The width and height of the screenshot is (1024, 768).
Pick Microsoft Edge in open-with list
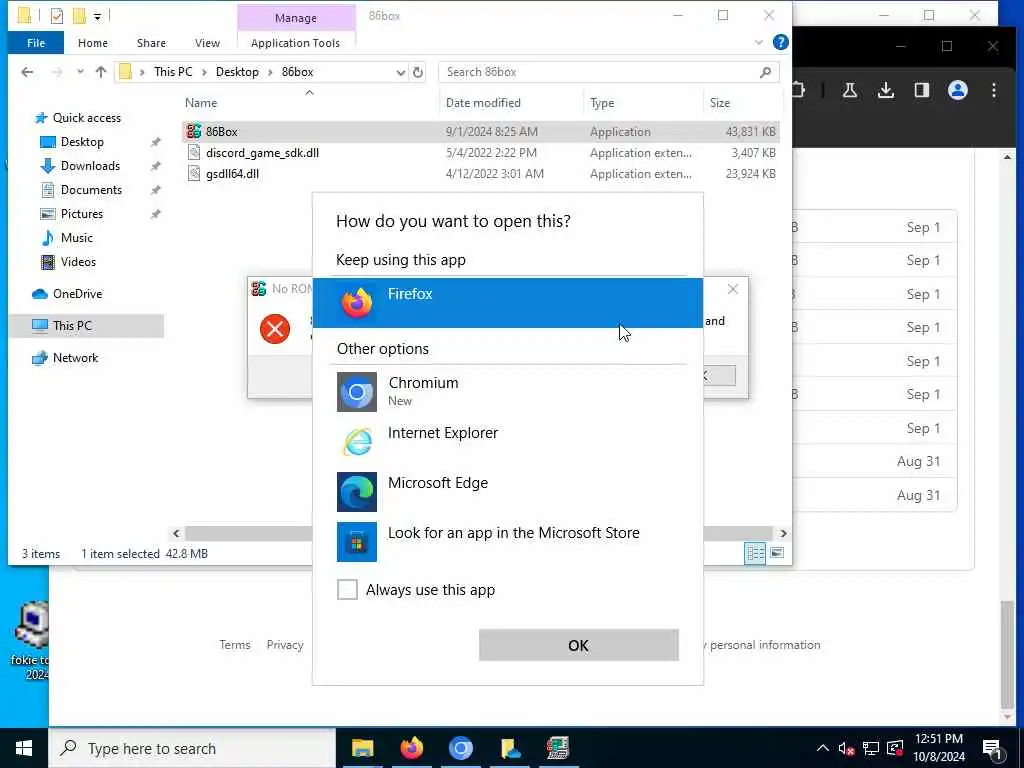[507, 491]
